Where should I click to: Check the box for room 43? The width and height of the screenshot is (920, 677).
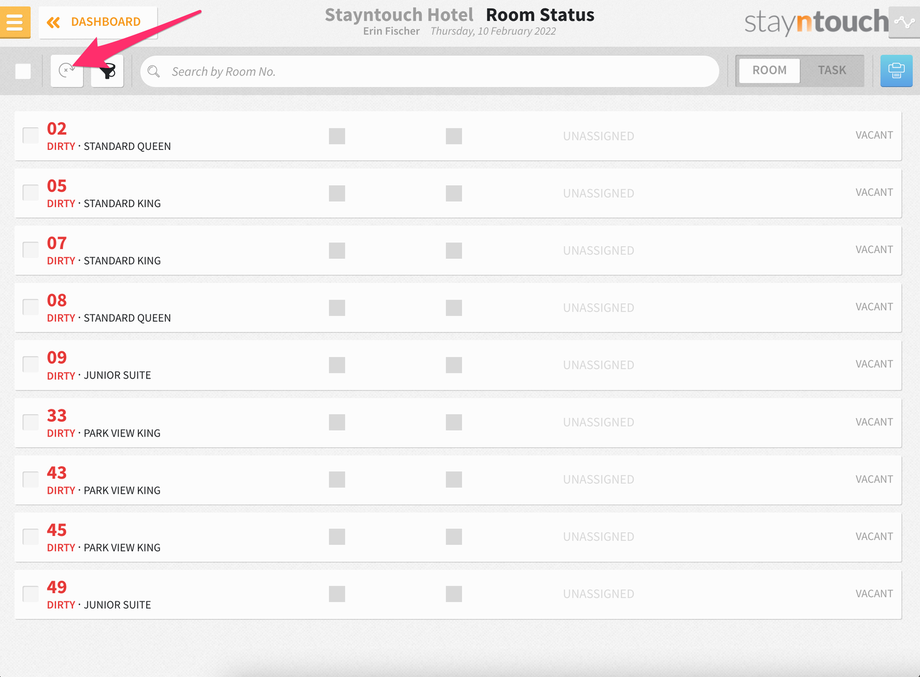pos(31,479)
